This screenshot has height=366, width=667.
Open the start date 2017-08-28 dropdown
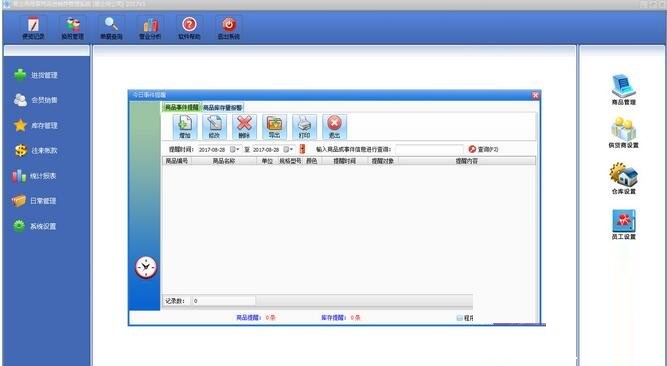click(235, 149)
